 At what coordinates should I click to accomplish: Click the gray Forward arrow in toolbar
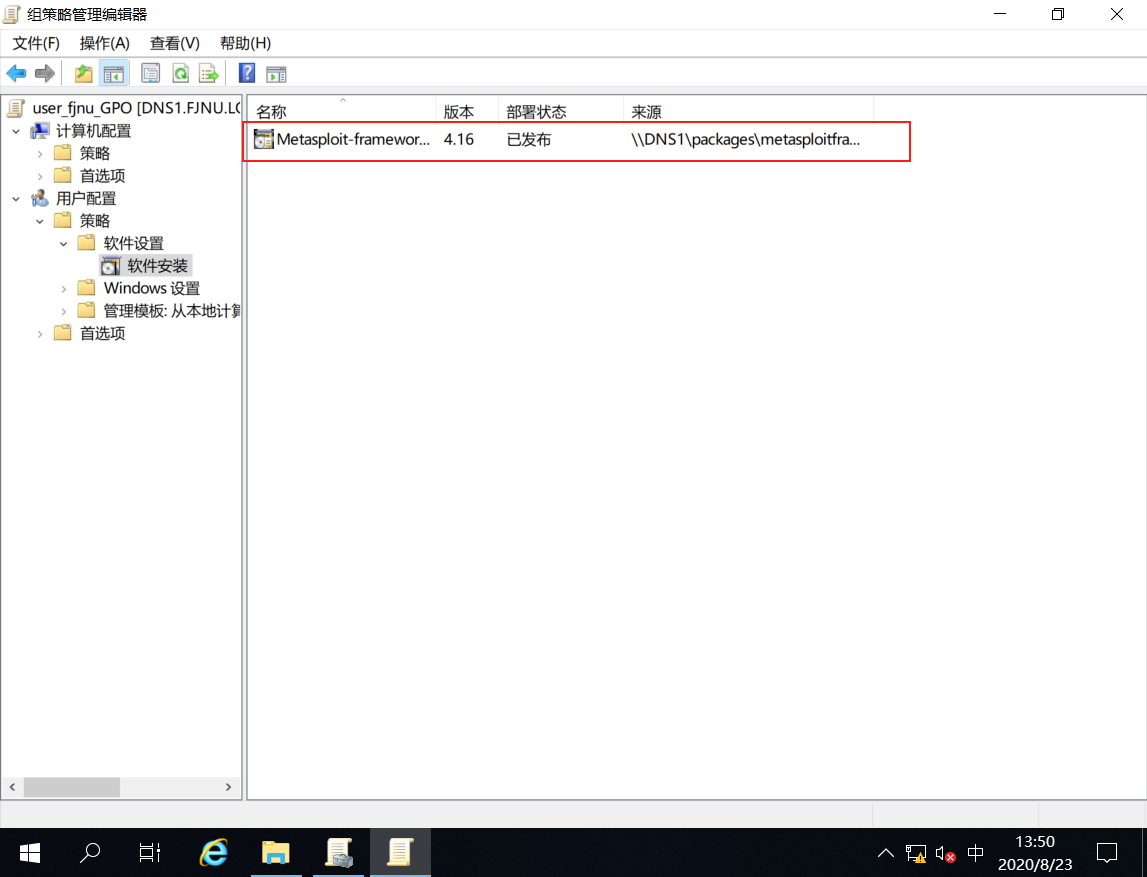point(45,73)
